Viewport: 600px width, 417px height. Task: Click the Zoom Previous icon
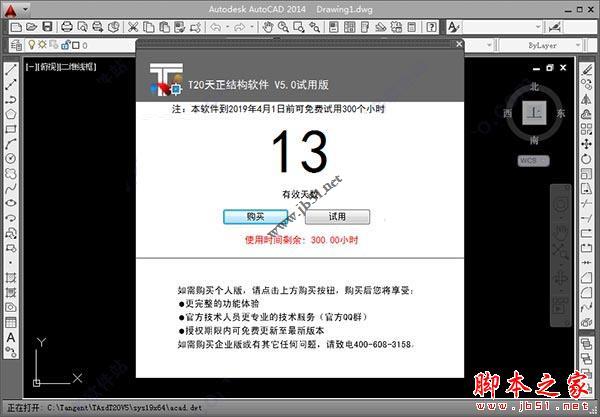315,27
